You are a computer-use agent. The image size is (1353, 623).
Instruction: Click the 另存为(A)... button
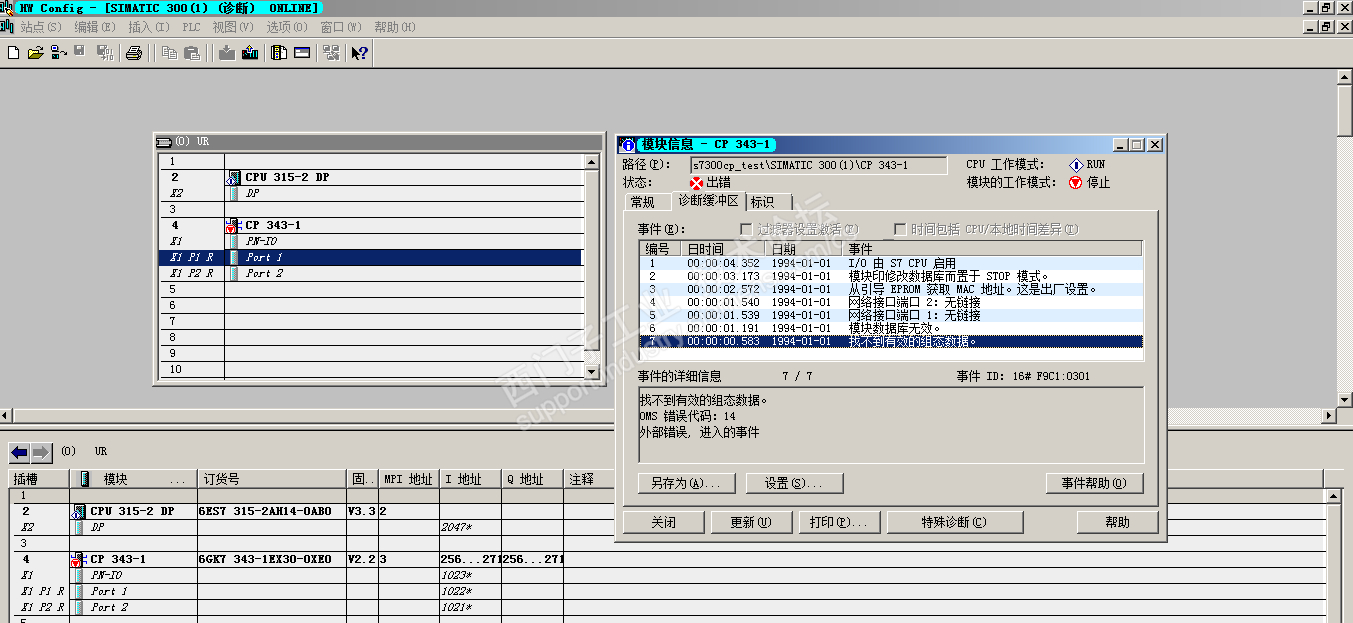click(686, 483)
